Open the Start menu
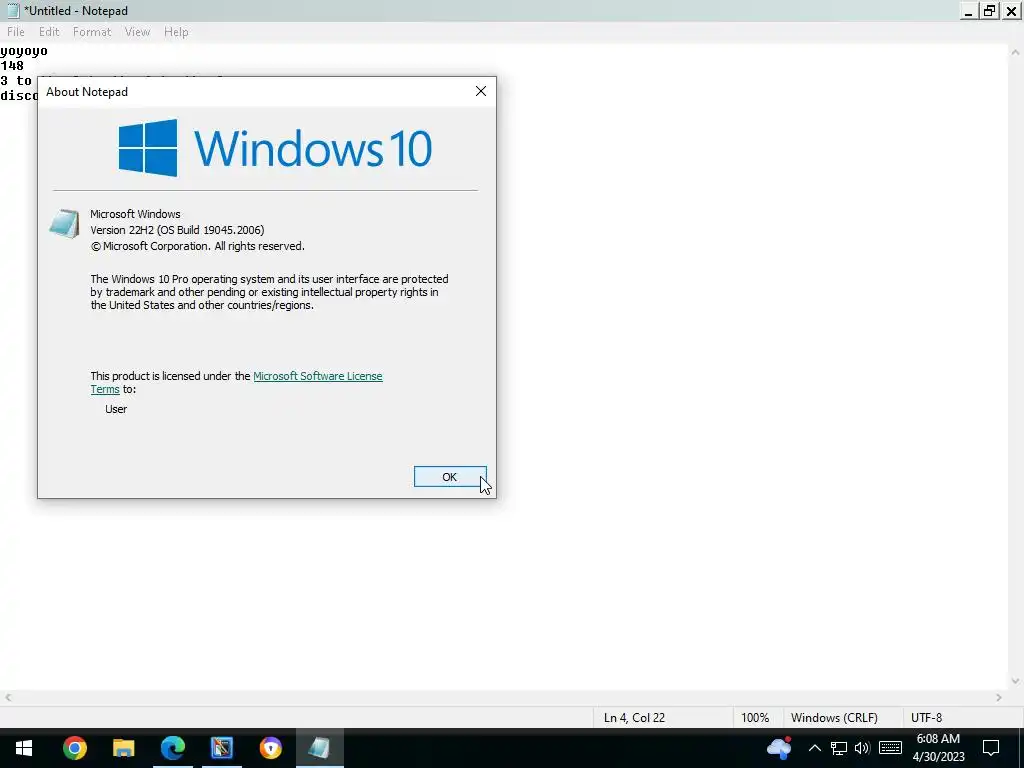 tap(24, 748)
